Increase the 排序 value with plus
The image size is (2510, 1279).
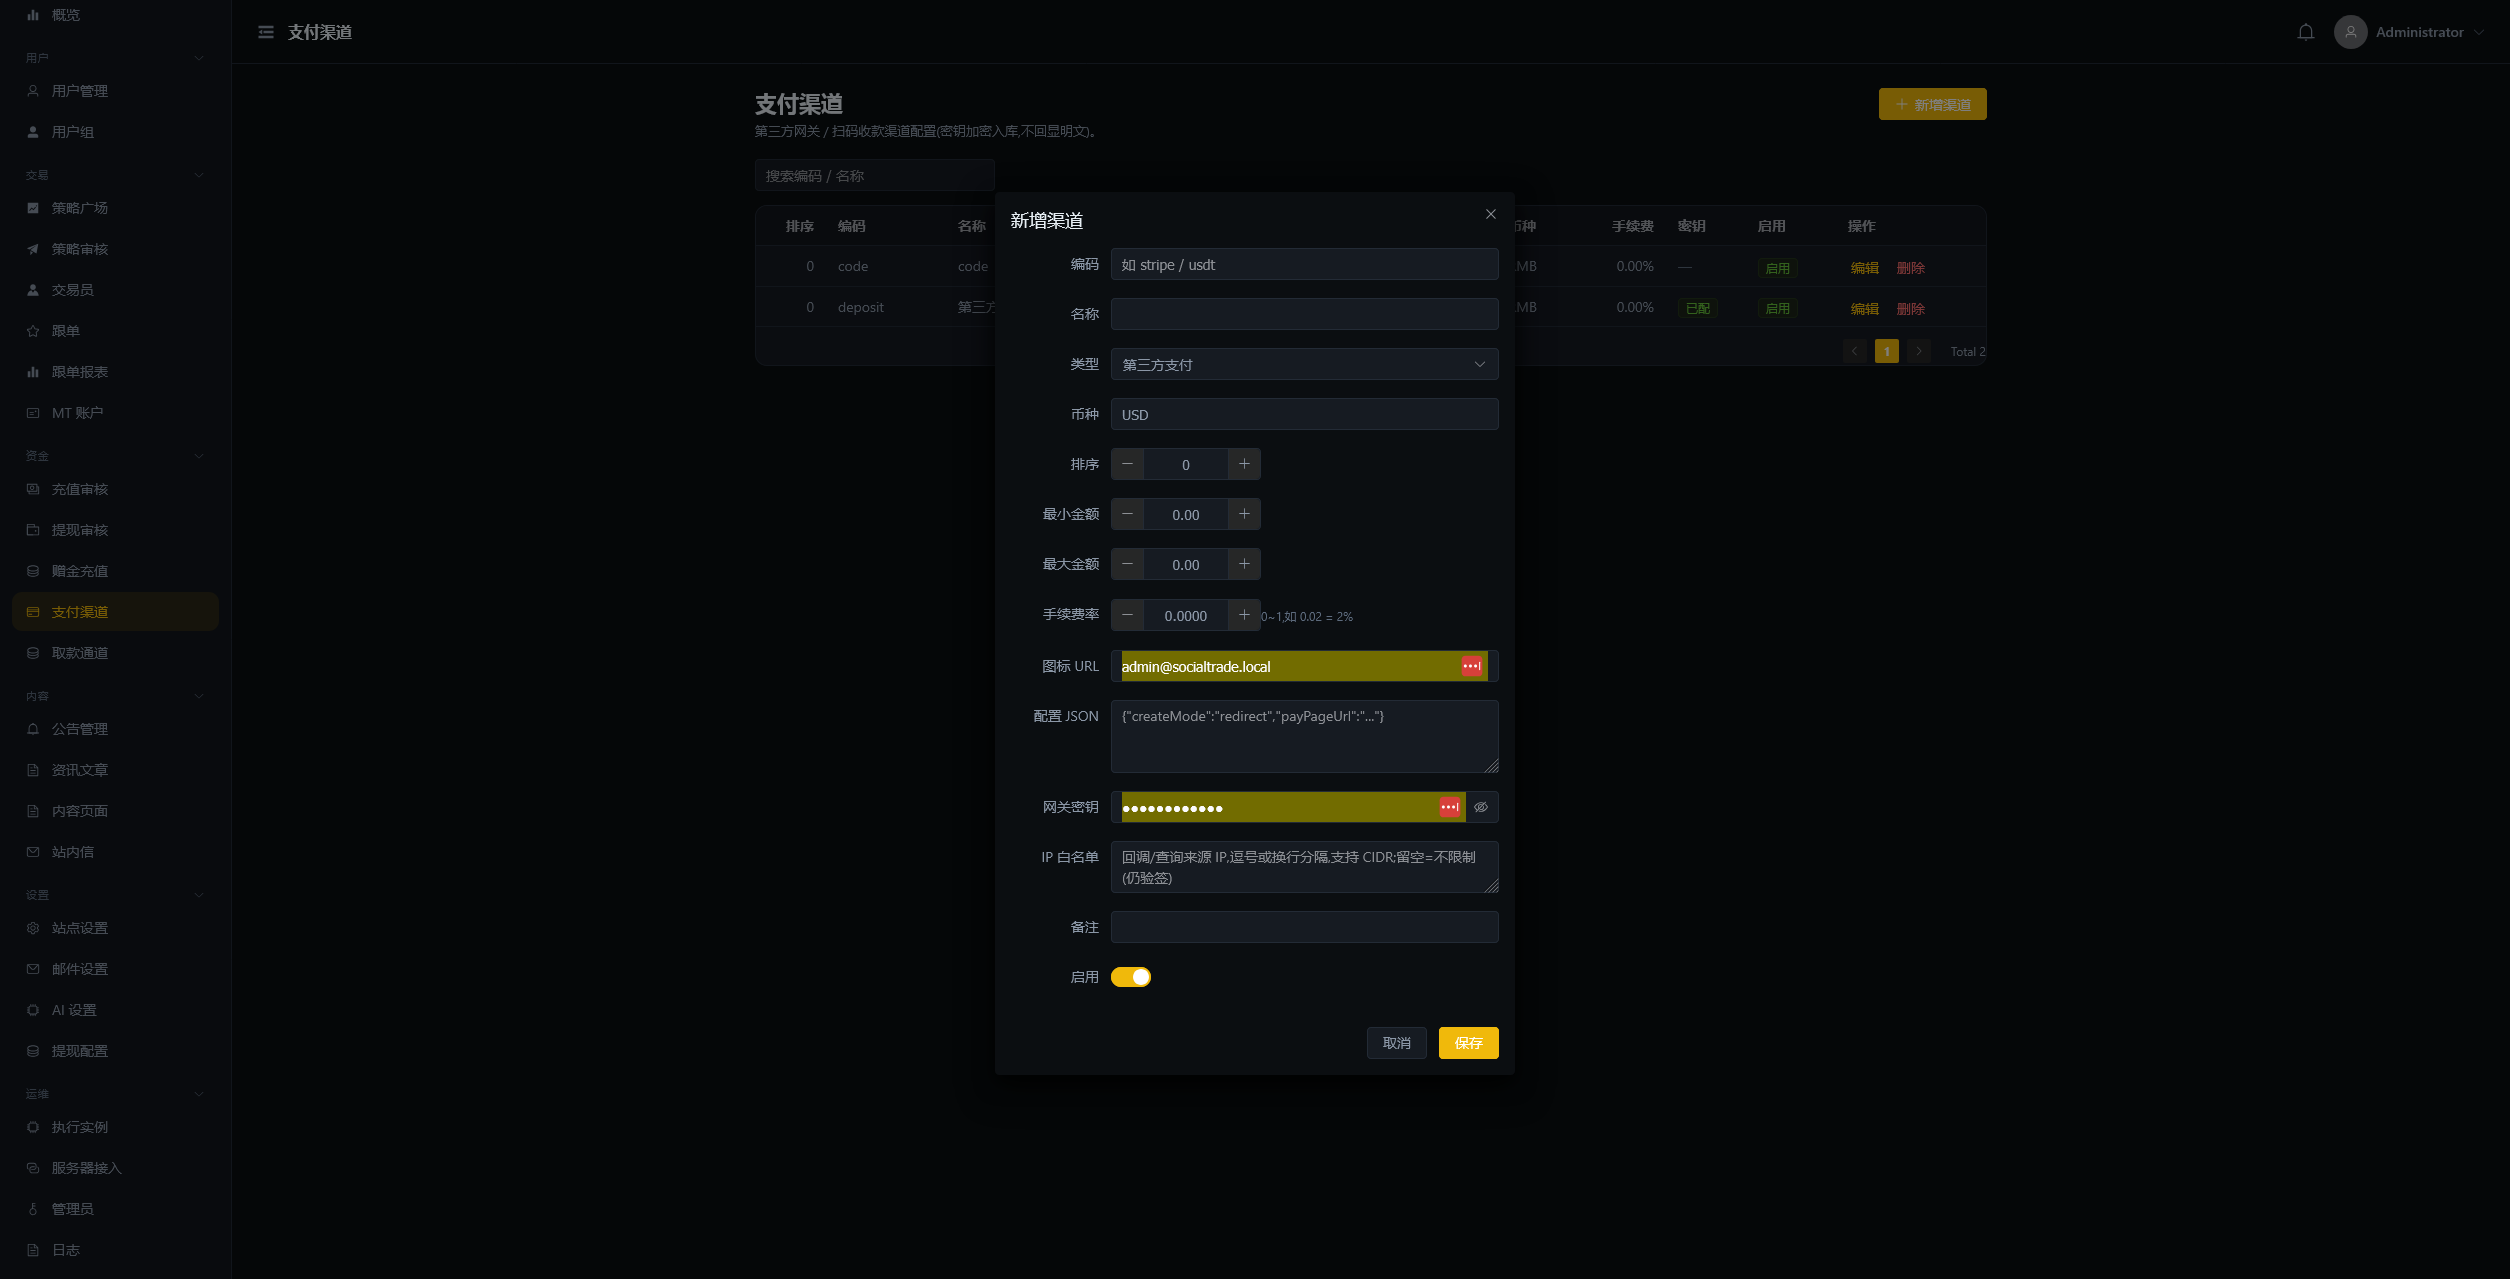(x=1244, y=464)
